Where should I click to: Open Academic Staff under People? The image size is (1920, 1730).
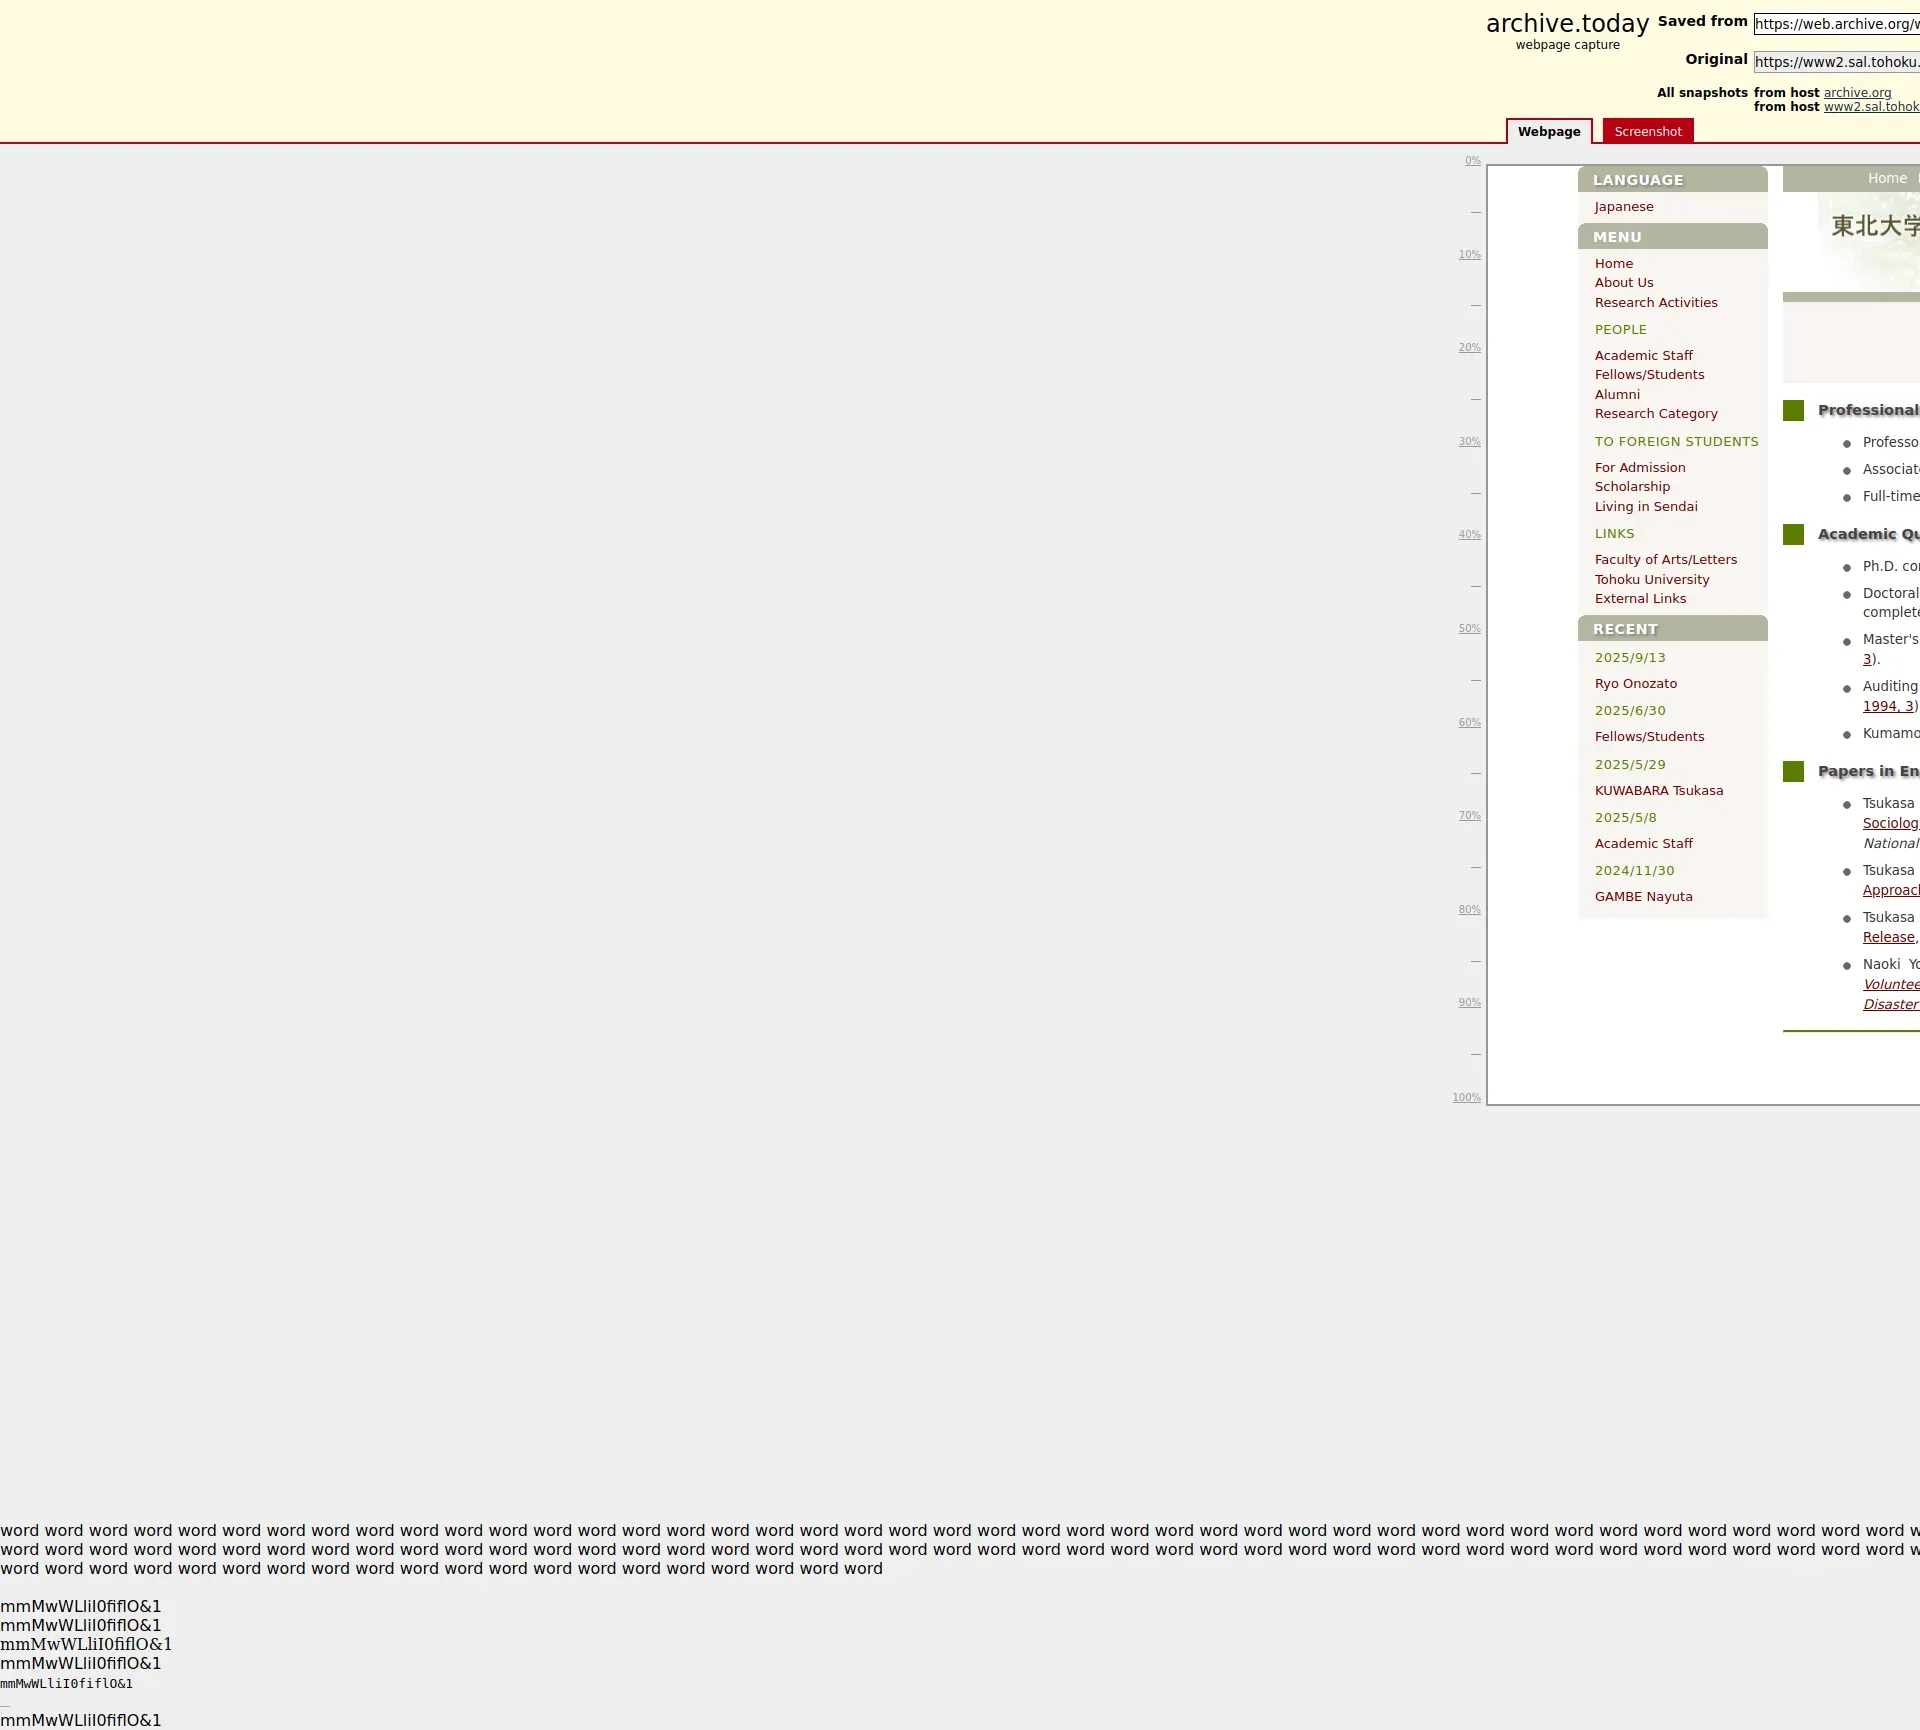(1643, 356)
